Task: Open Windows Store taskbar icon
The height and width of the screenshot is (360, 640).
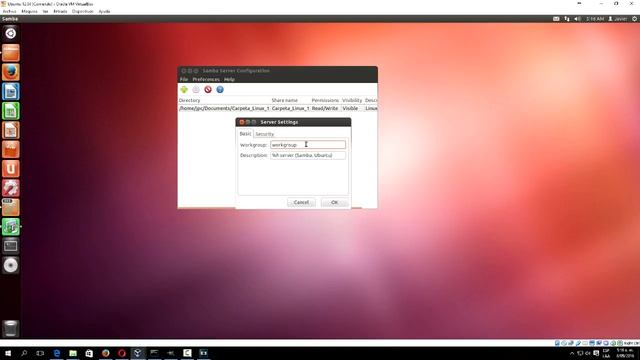Action: [x=89, y=353]
